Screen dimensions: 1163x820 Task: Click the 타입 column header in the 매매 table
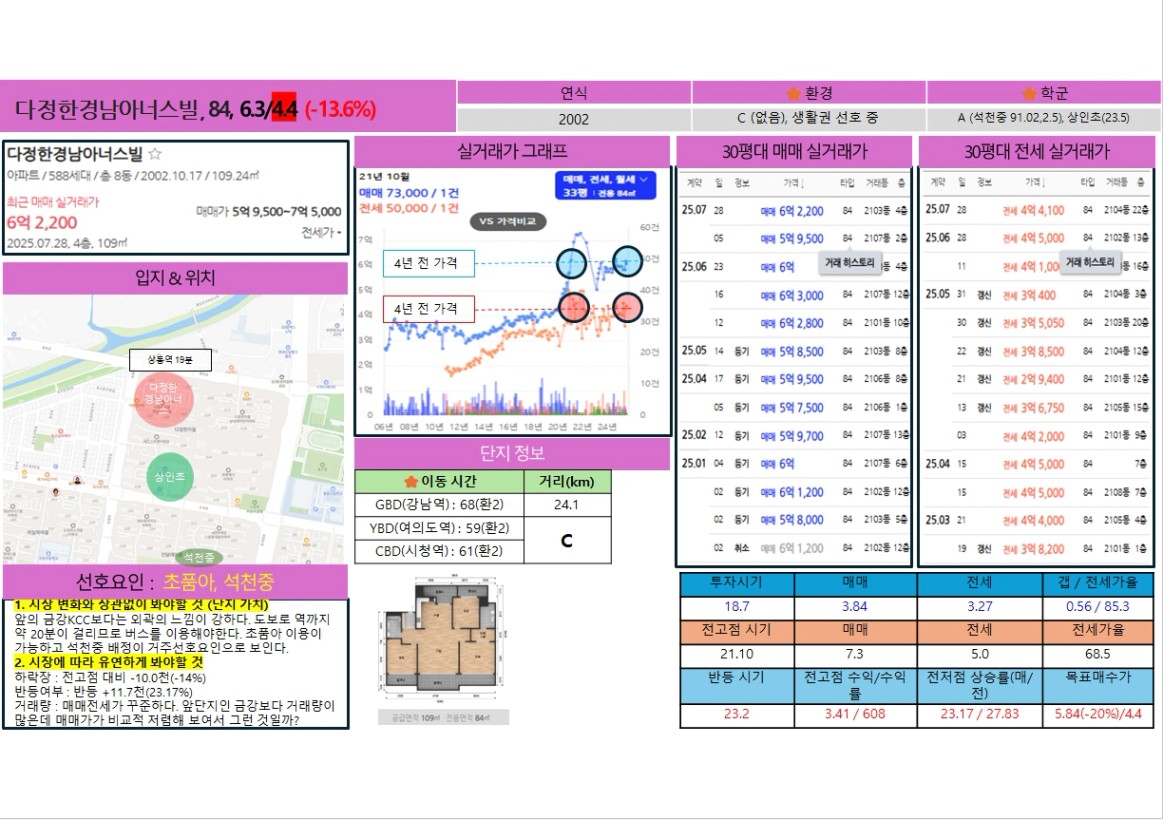pos(847,182)
